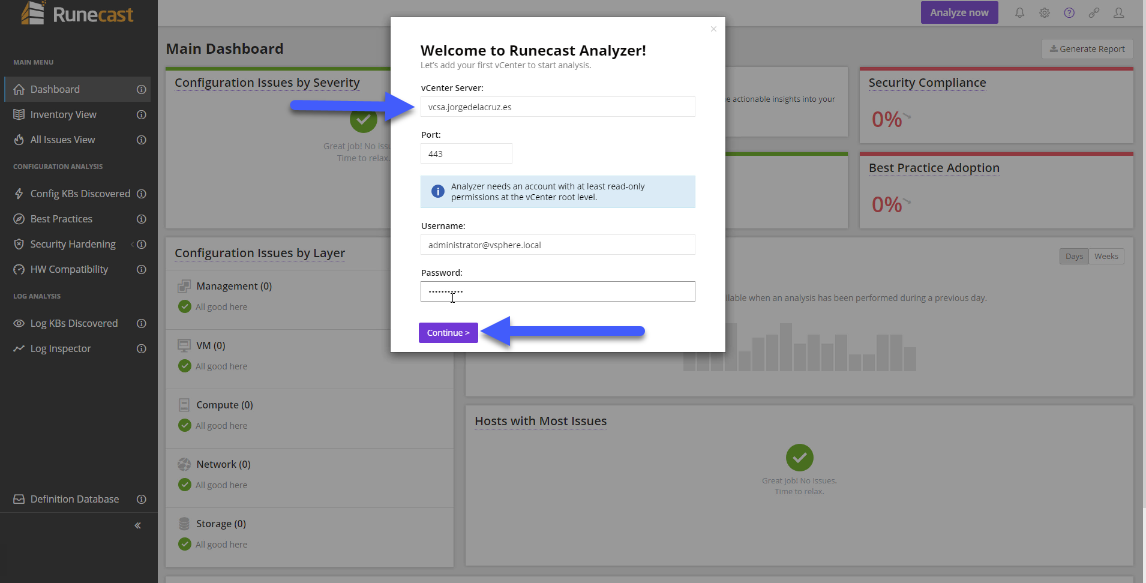This screenshot has width=1146, height=583.
Task: Click info icon next to Log Inspector
Action: pyautogui.click(x=142, y=348)
